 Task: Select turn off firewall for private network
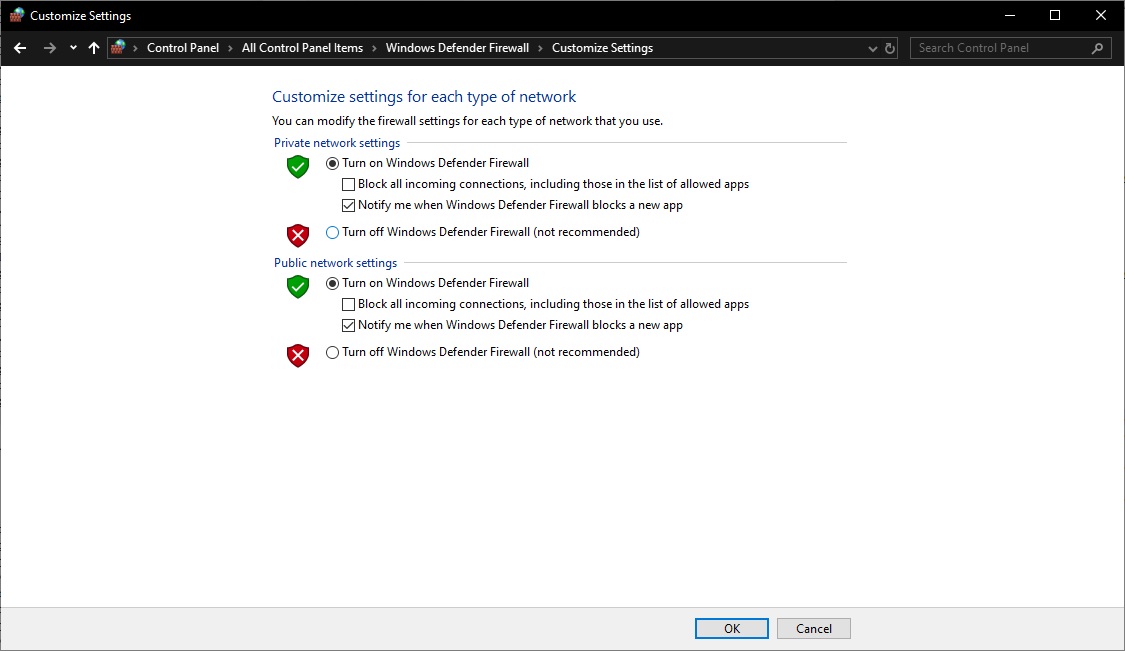[x=331, y=231]
